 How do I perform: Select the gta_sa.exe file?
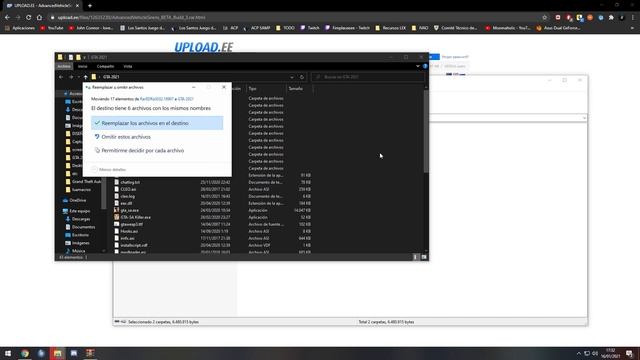130,210
